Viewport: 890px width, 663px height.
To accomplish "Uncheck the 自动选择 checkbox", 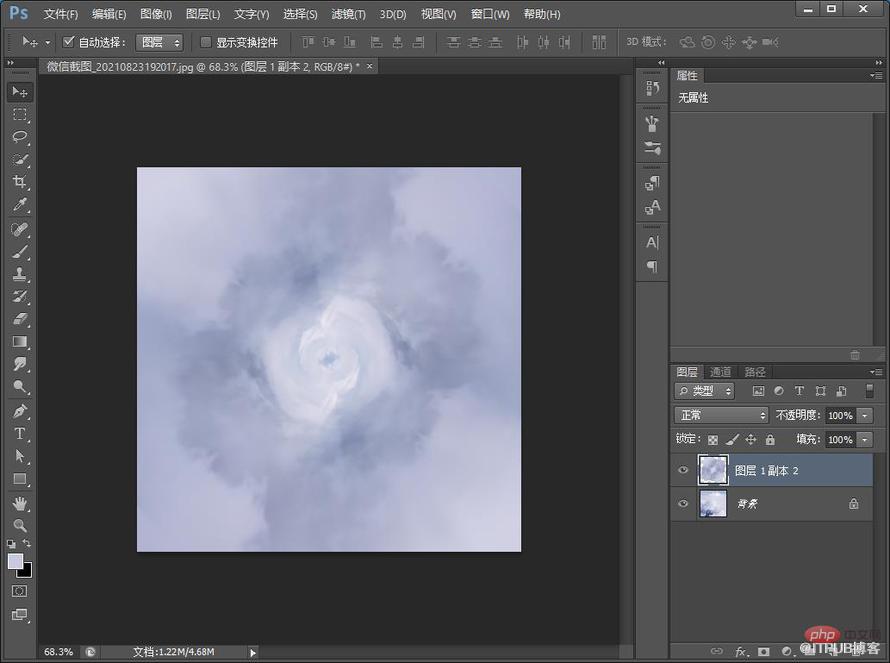I will pyautogui.click(x=69, y=41).
